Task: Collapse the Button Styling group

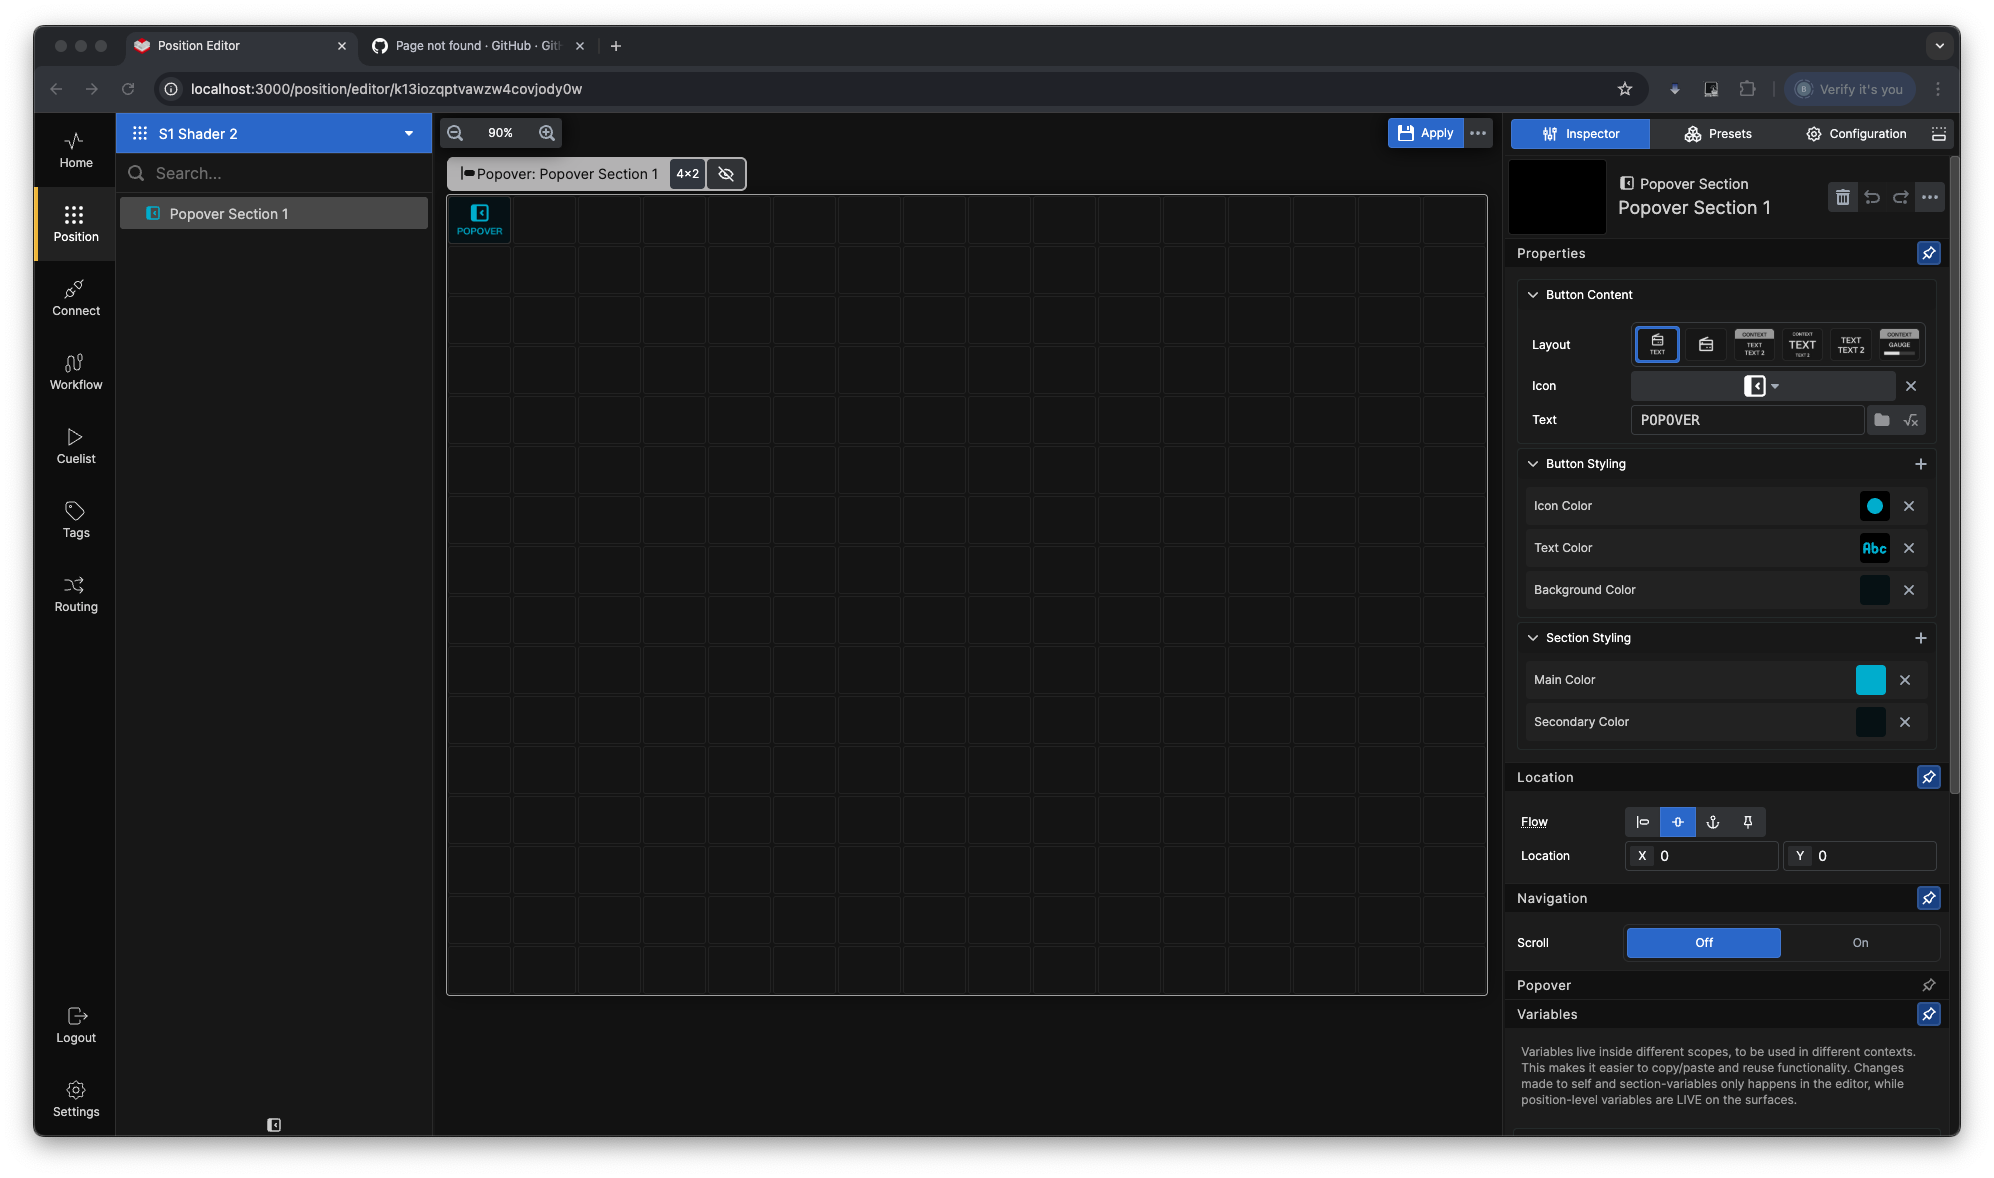Action: (x=1533, y=464)
